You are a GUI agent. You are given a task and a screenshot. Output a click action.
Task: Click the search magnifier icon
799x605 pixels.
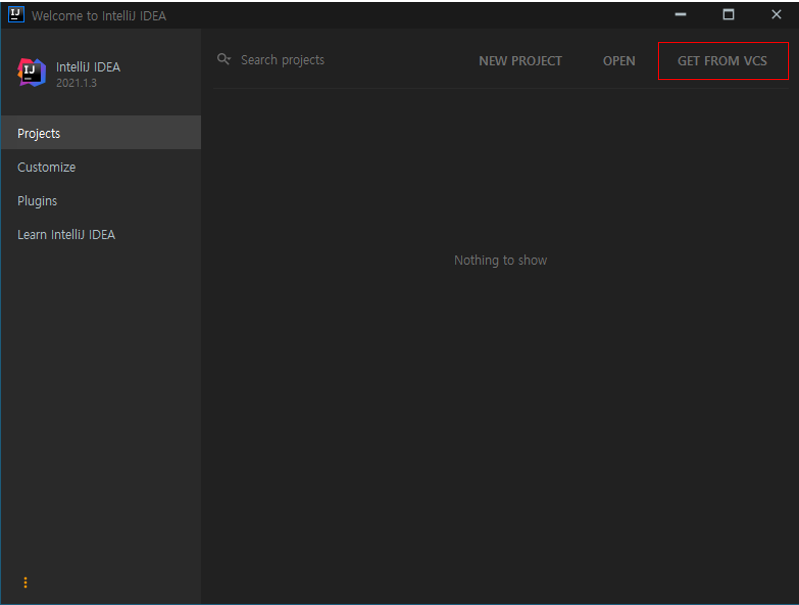224,60
